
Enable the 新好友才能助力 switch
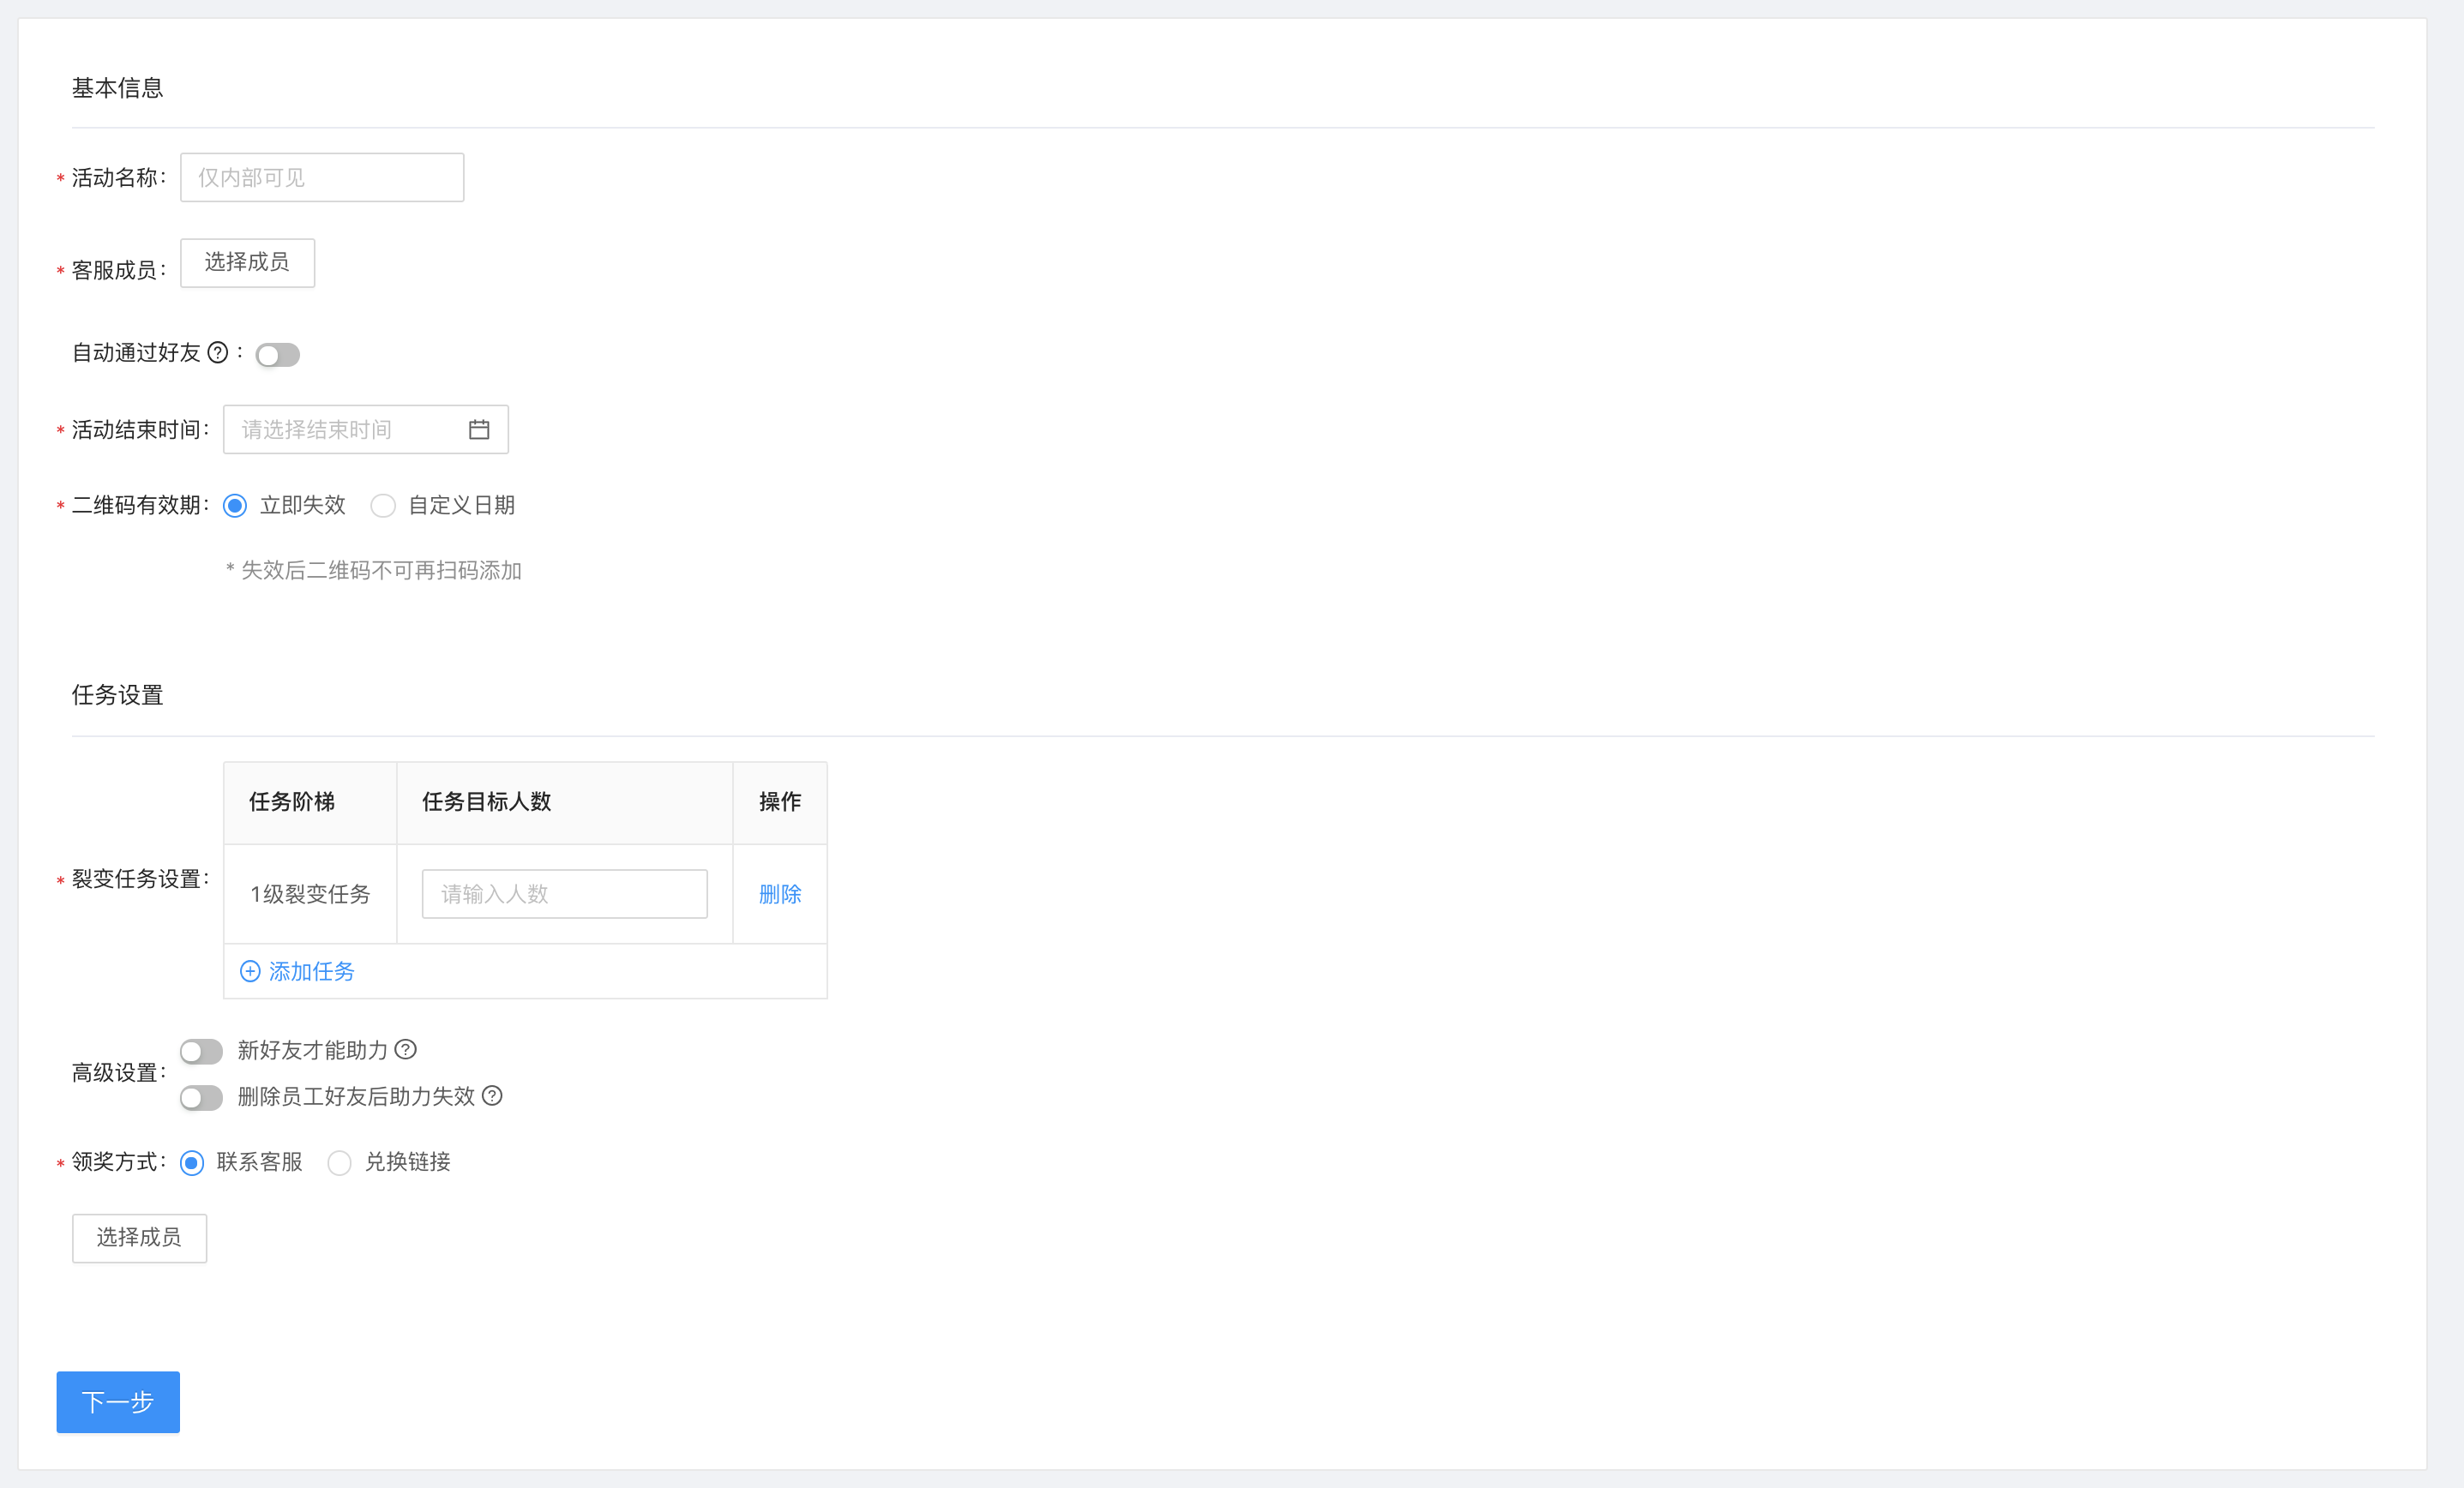(x=201, y=1051)
